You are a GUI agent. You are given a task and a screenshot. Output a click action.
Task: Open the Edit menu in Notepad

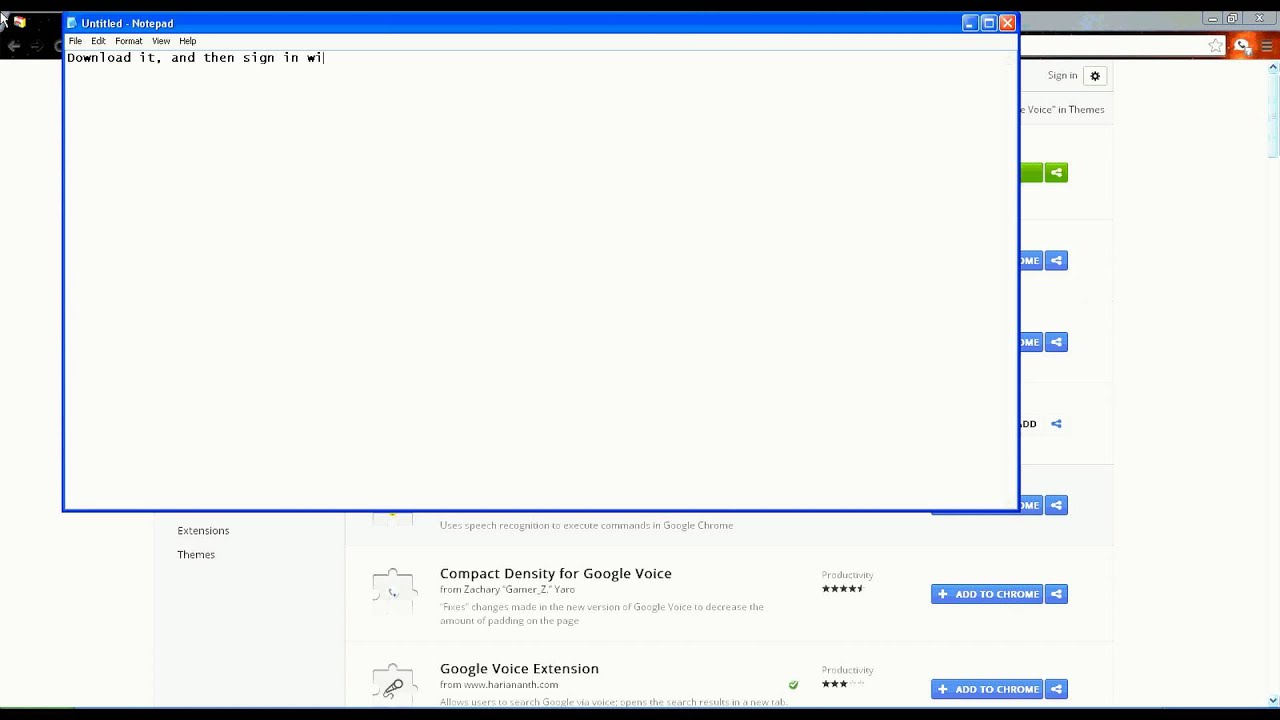click(98, 41)
